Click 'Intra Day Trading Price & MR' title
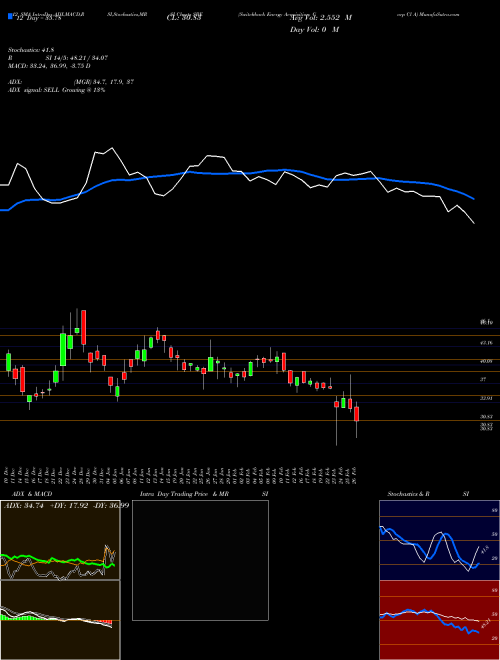 [184, 494]
